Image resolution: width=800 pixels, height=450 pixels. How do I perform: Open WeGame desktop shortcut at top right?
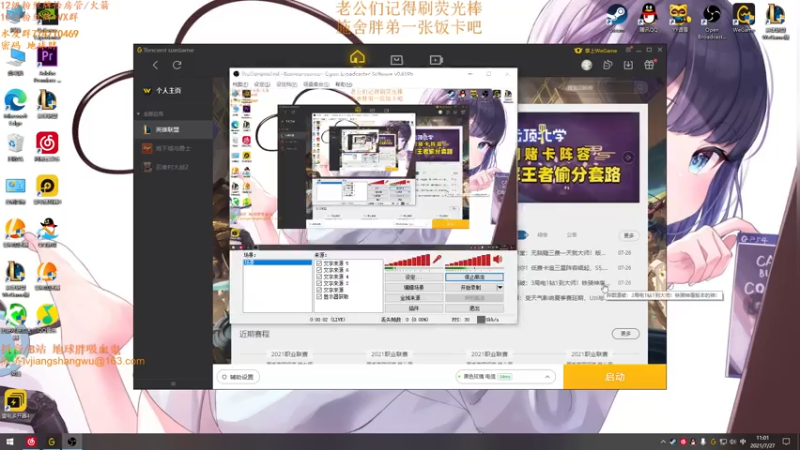click(x=743, y=18)
